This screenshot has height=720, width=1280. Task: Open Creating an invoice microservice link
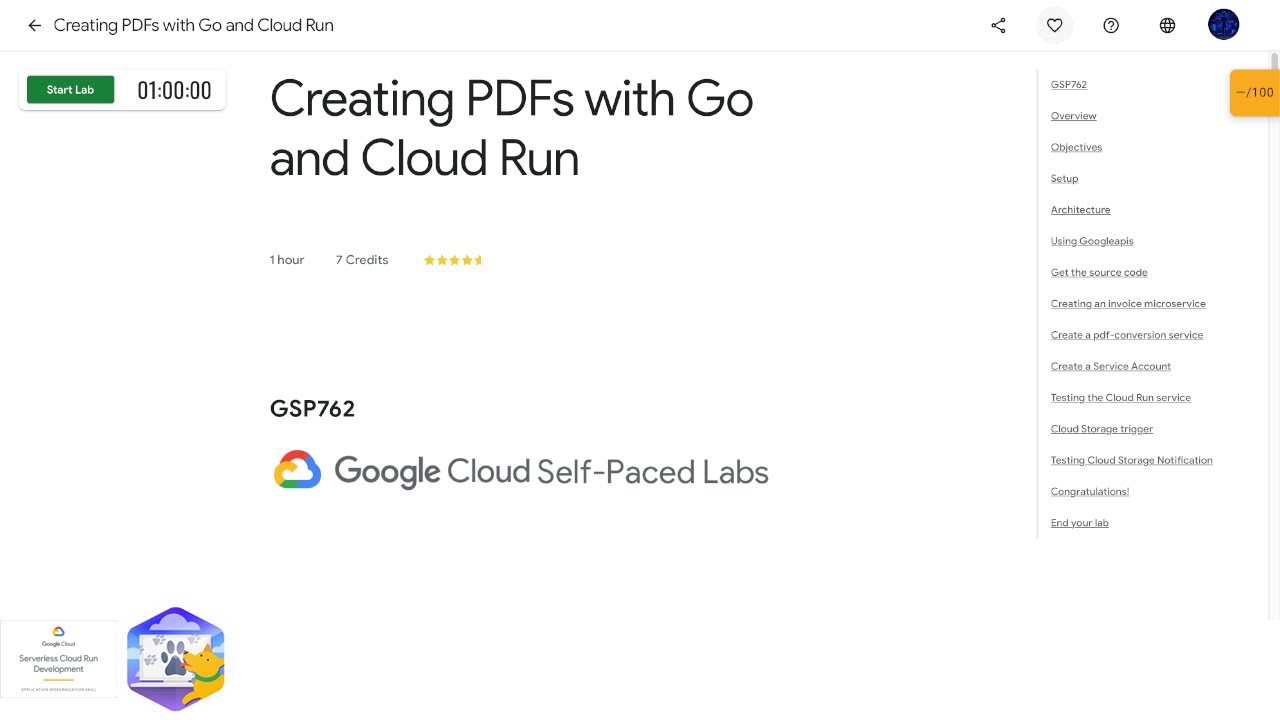point(1128,304)
